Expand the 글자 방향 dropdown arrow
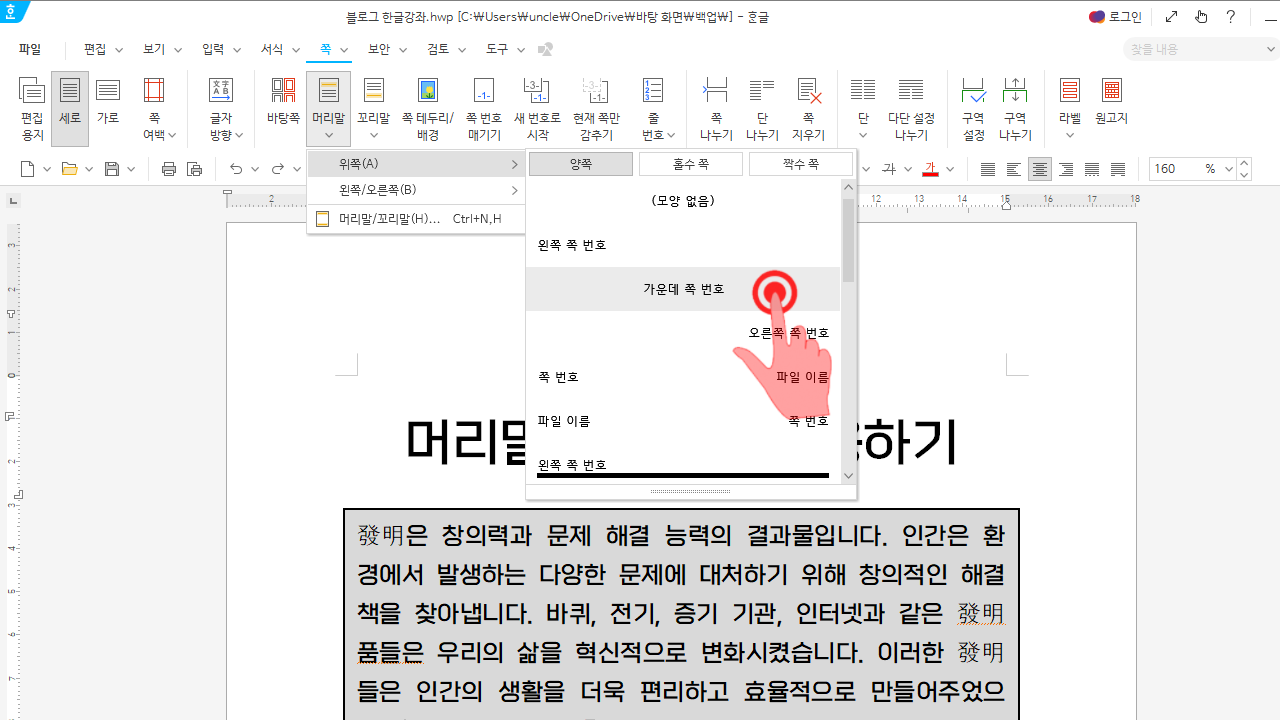This screenshot has width=1280, height=720. (239, 135)
